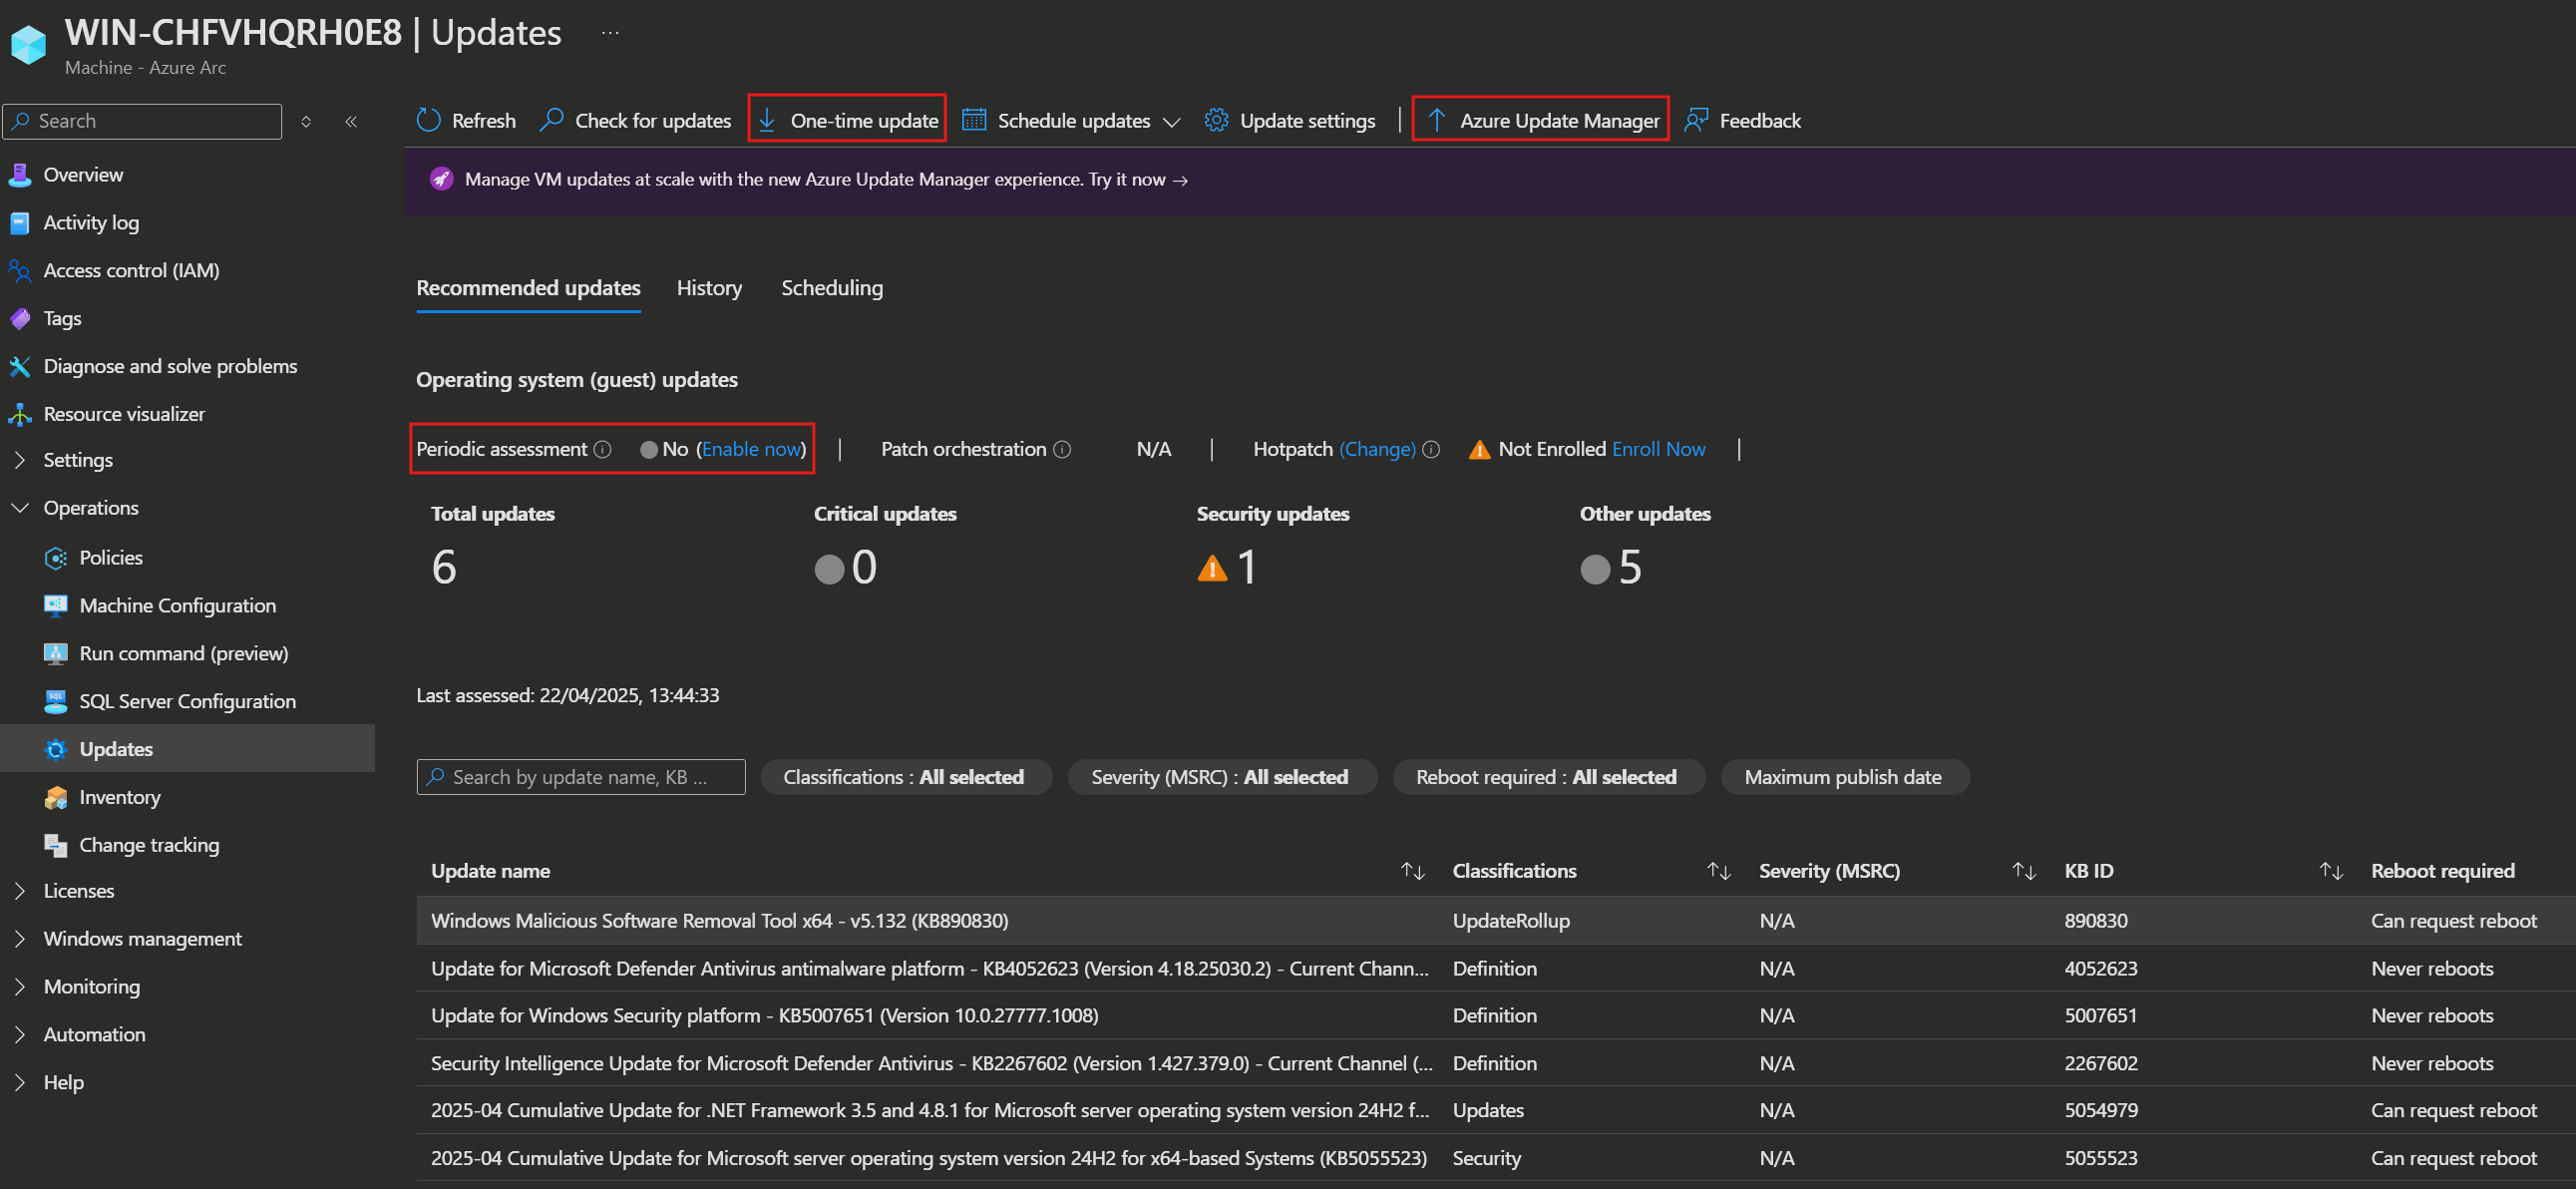Click the sidebar Search field
Viewport: 2576px width, 1189px height.
(x=142, y=122)
